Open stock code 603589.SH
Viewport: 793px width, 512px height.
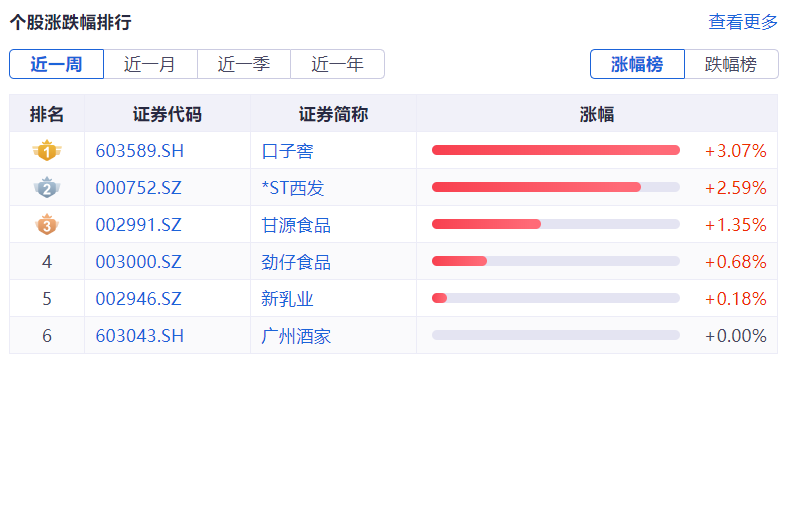pyautogui.click(x=140, y=151)
